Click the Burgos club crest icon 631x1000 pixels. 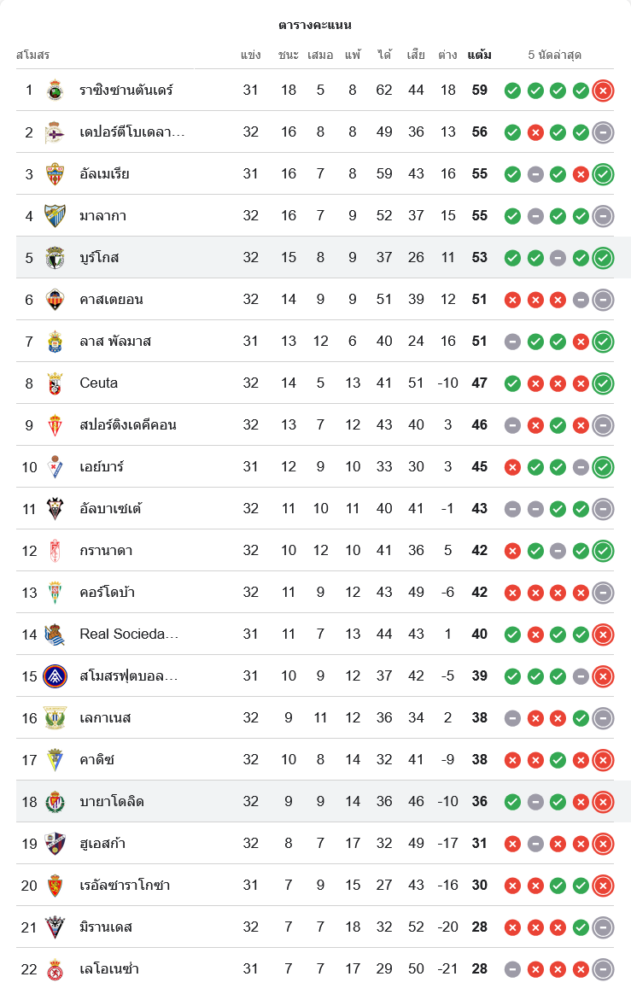point(55,258)
